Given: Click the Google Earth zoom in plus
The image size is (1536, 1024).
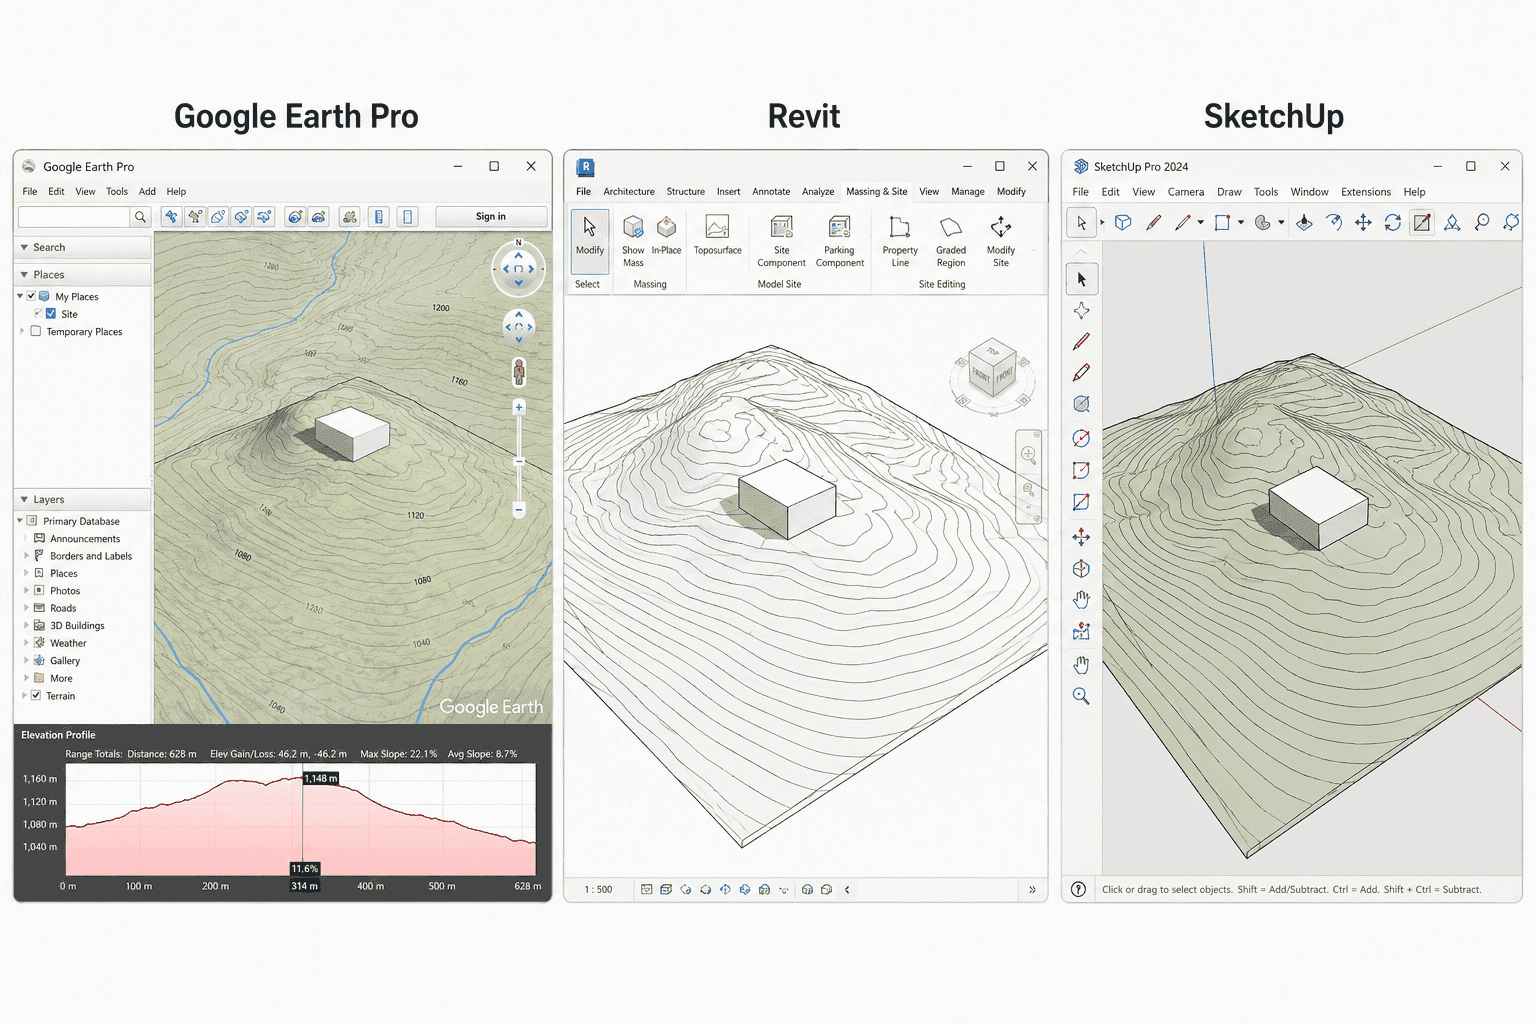Looking at the screenshot, I should 518,407.
